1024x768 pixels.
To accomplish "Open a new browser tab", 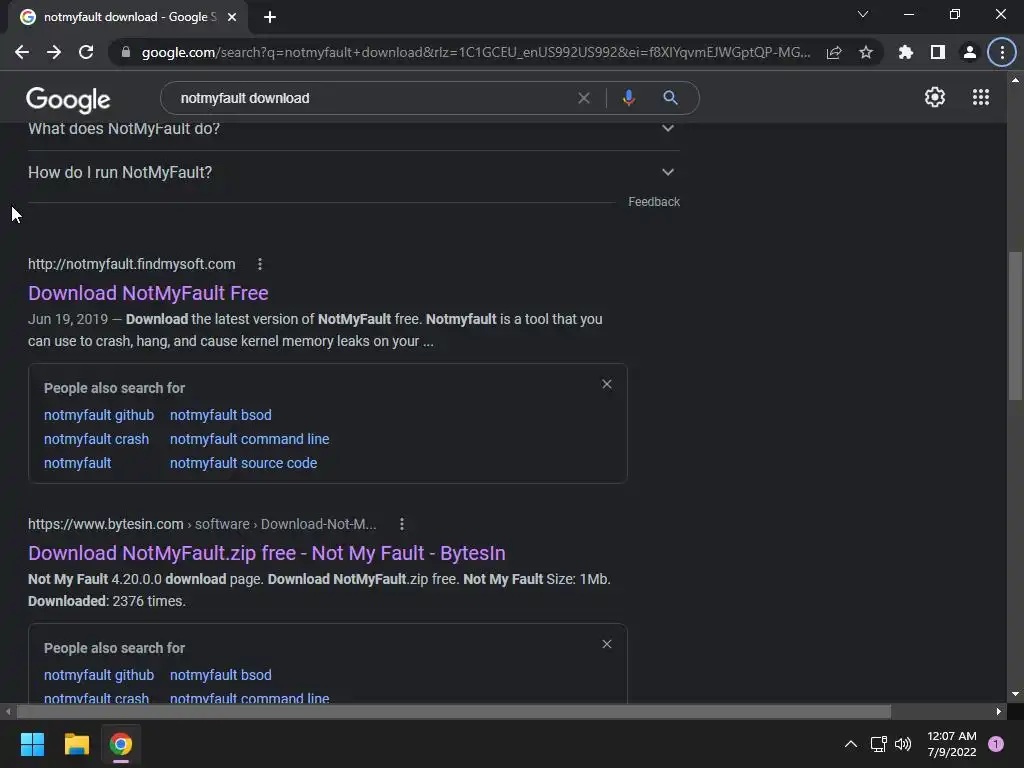I will 270,17.
